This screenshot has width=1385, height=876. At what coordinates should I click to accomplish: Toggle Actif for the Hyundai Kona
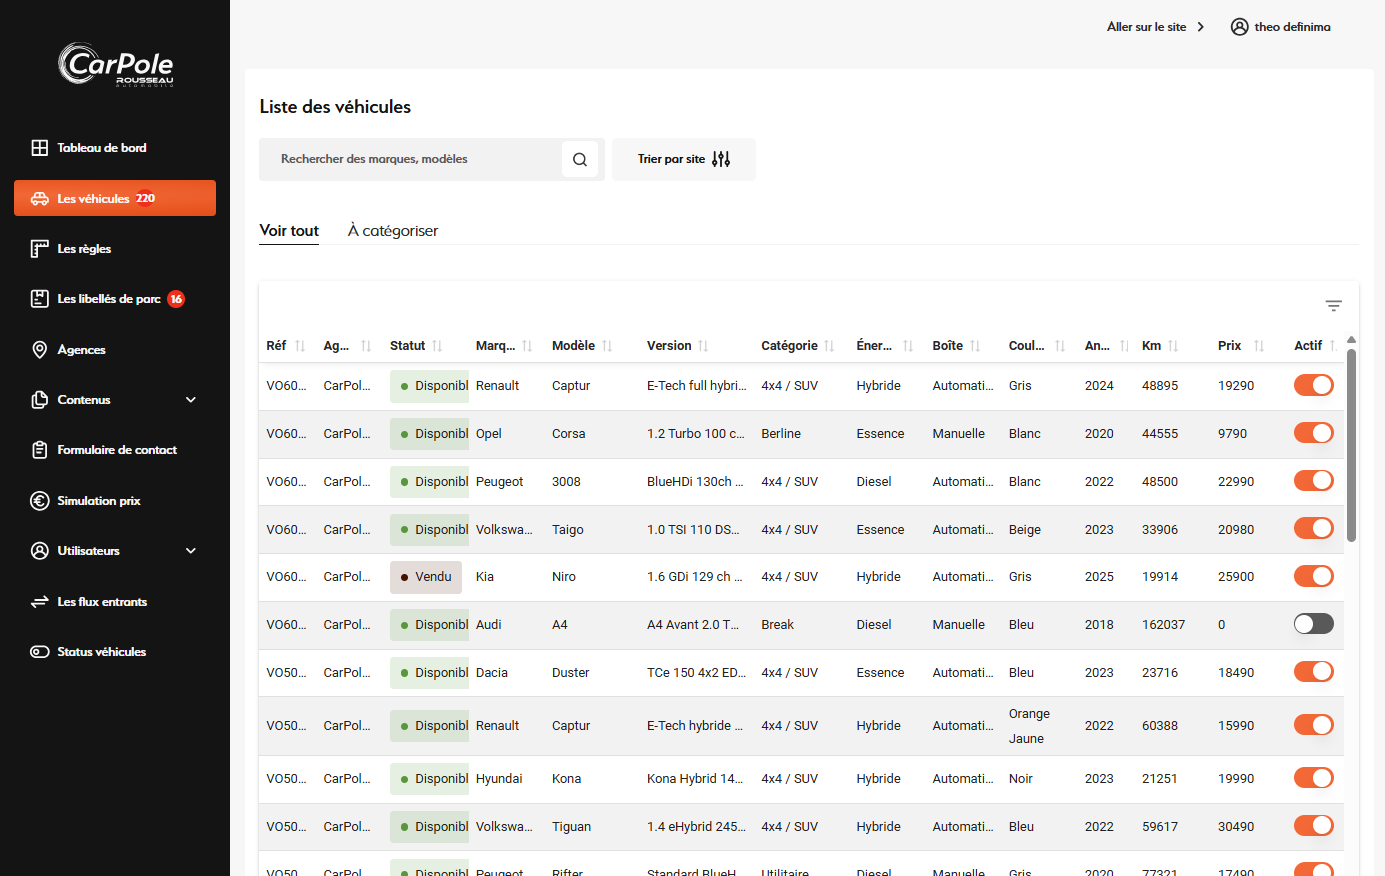click(1314, 778)
